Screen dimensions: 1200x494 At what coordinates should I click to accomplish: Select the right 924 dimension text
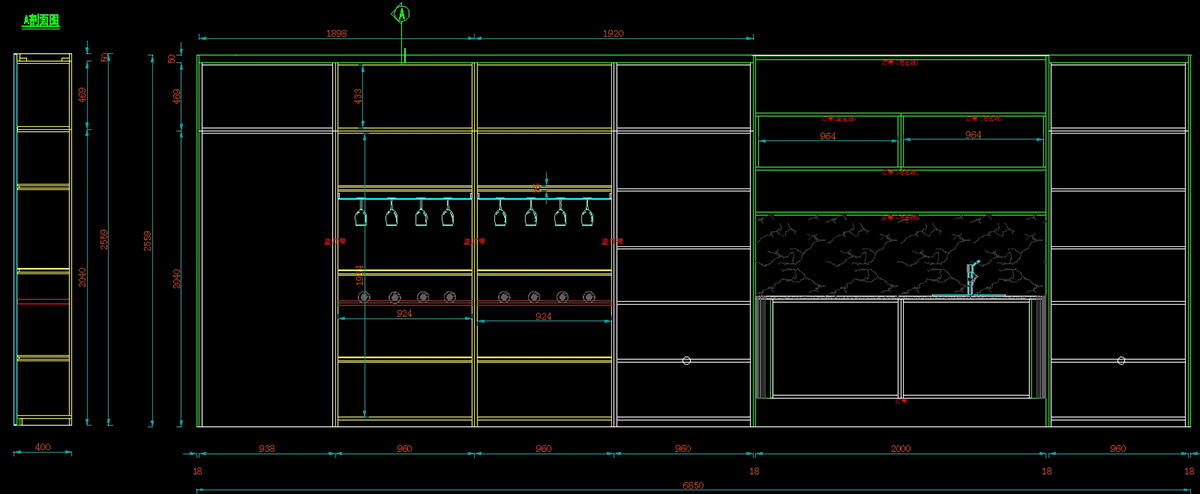click(x=544, y=316)
